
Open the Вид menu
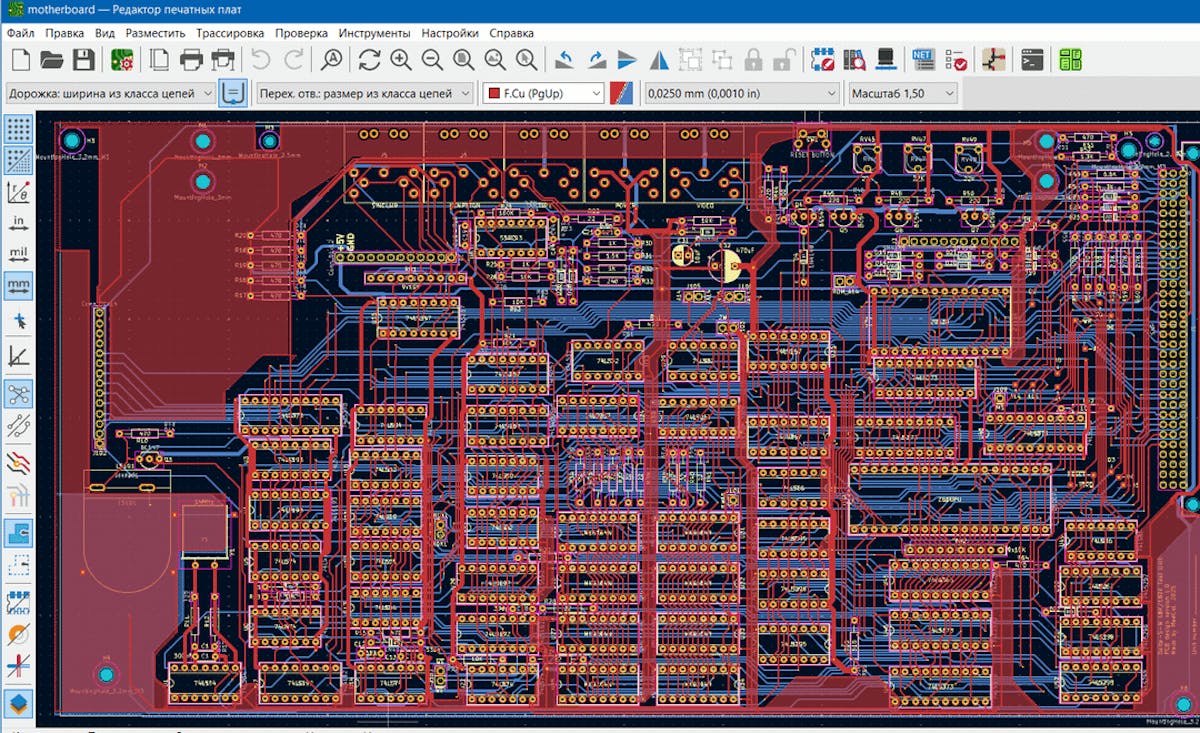tap(105, 33)
